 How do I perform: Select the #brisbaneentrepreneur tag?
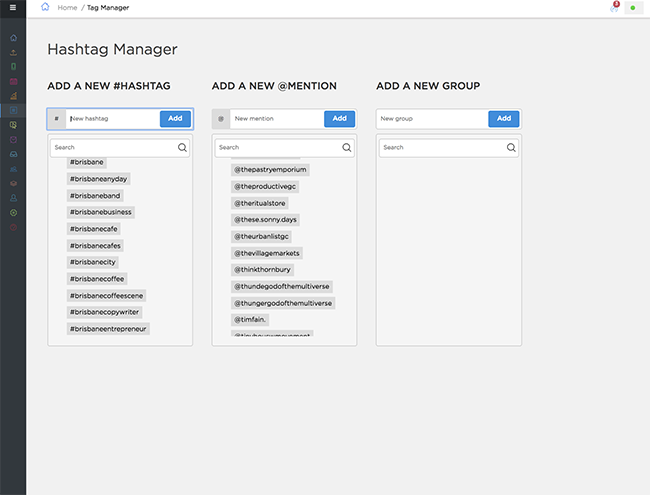108,329
